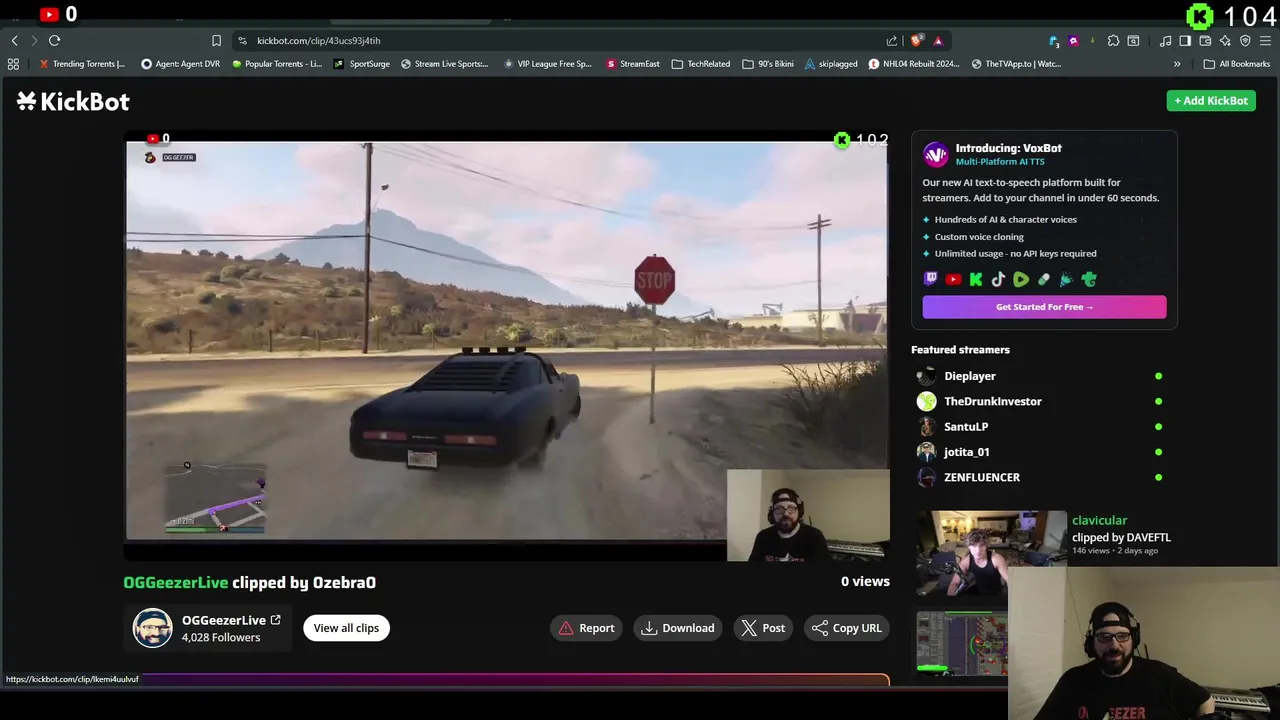
Task: Click the share page icon in the address bar
Action: pos(892,41)
